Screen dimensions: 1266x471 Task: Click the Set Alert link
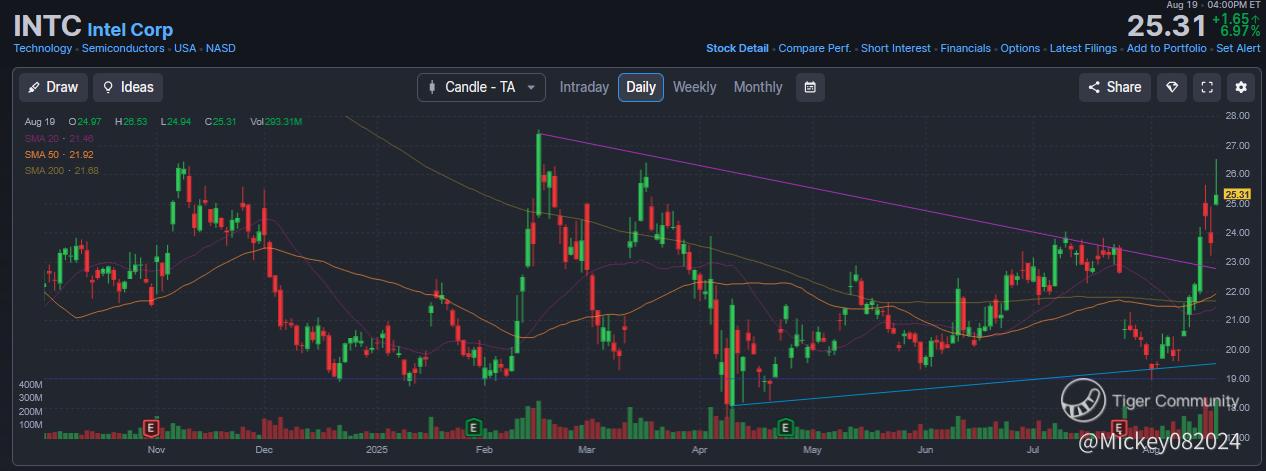click(x=1238, y=48)
